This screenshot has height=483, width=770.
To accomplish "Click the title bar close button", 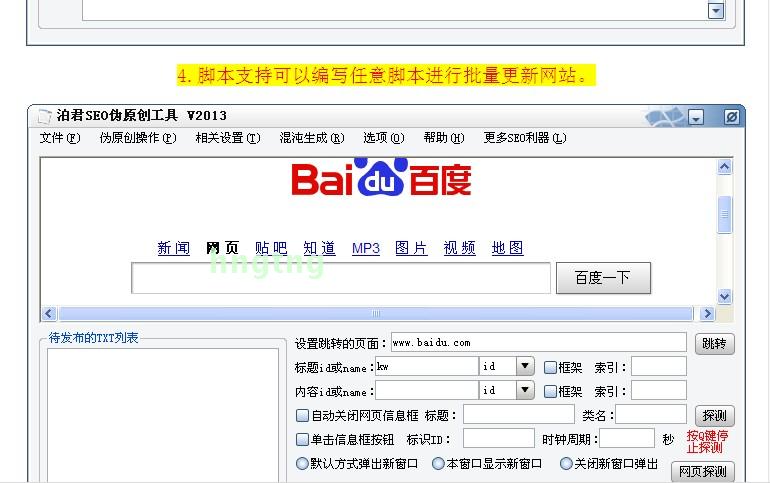I will click(731, 117).
